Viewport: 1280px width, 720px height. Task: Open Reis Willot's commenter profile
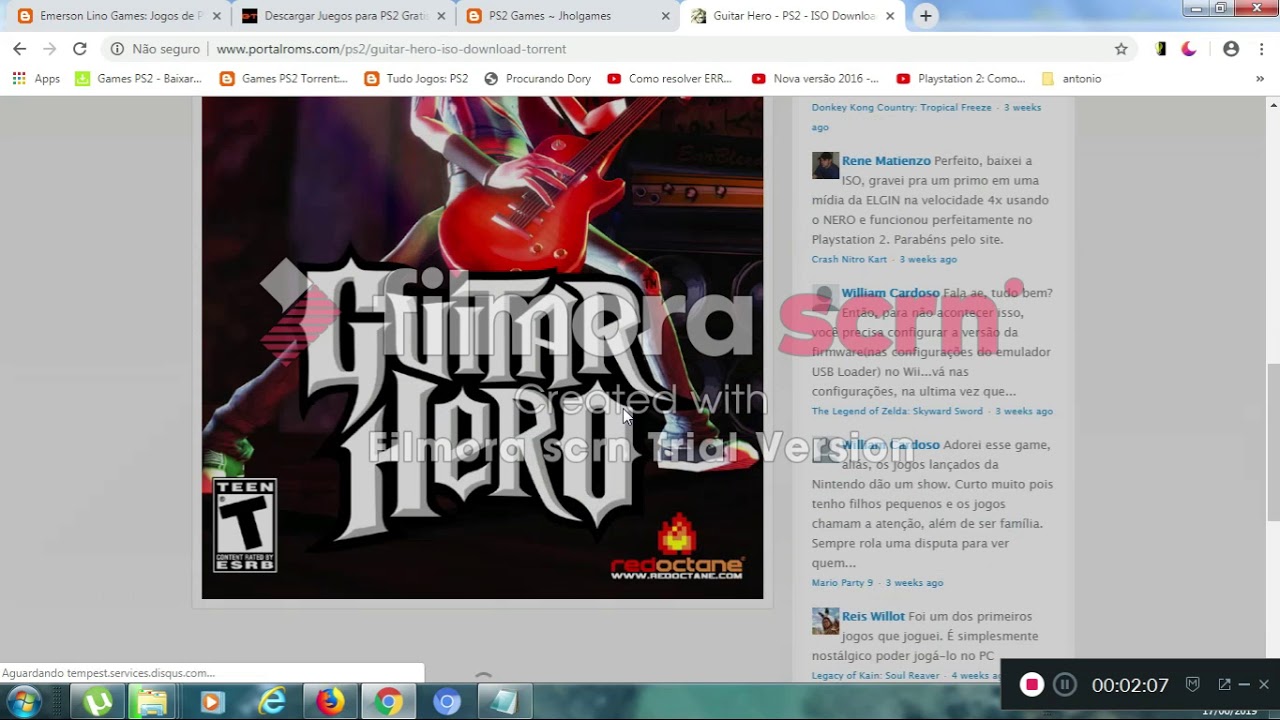point(873,617)
